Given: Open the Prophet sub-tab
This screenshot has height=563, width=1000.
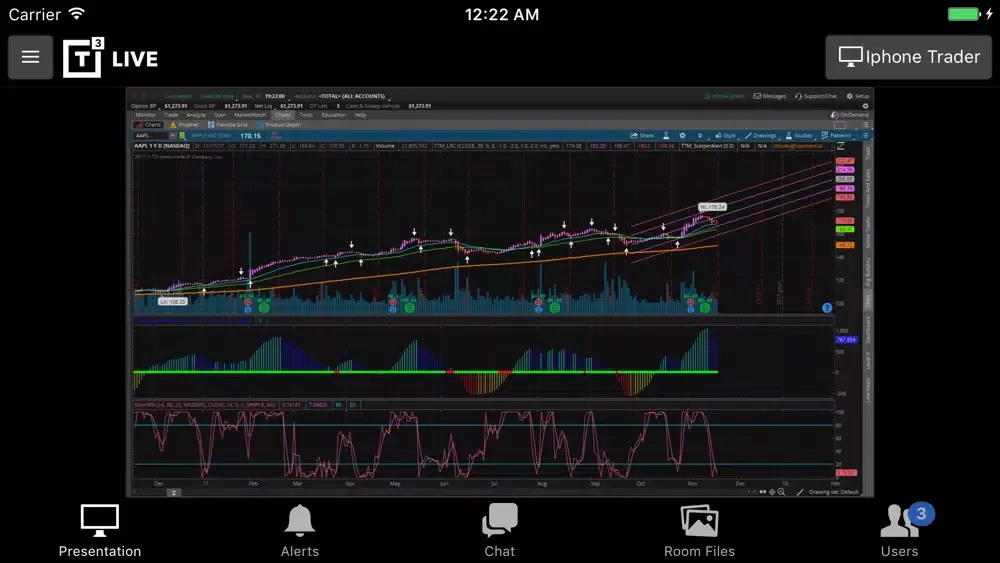Looking at the screenshot, I should pos(184,125).
